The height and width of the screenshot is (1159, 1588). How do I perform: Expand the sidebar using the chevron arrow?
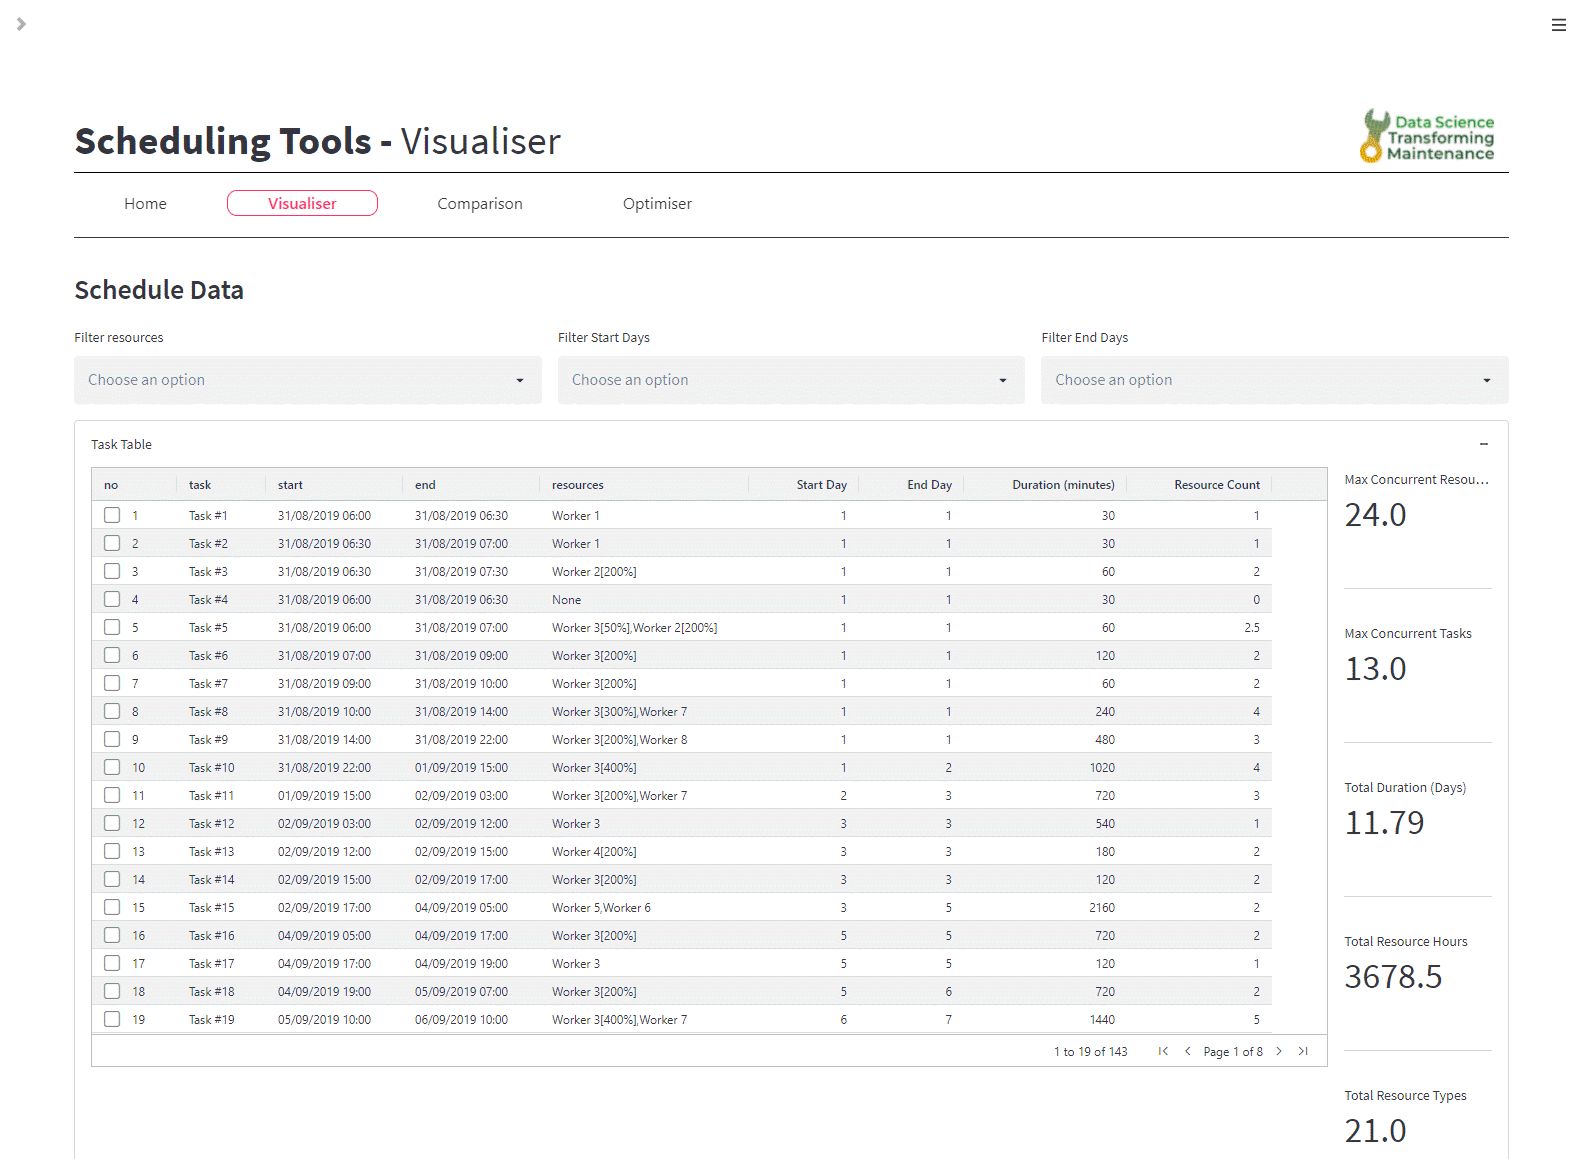pos(21,24)
